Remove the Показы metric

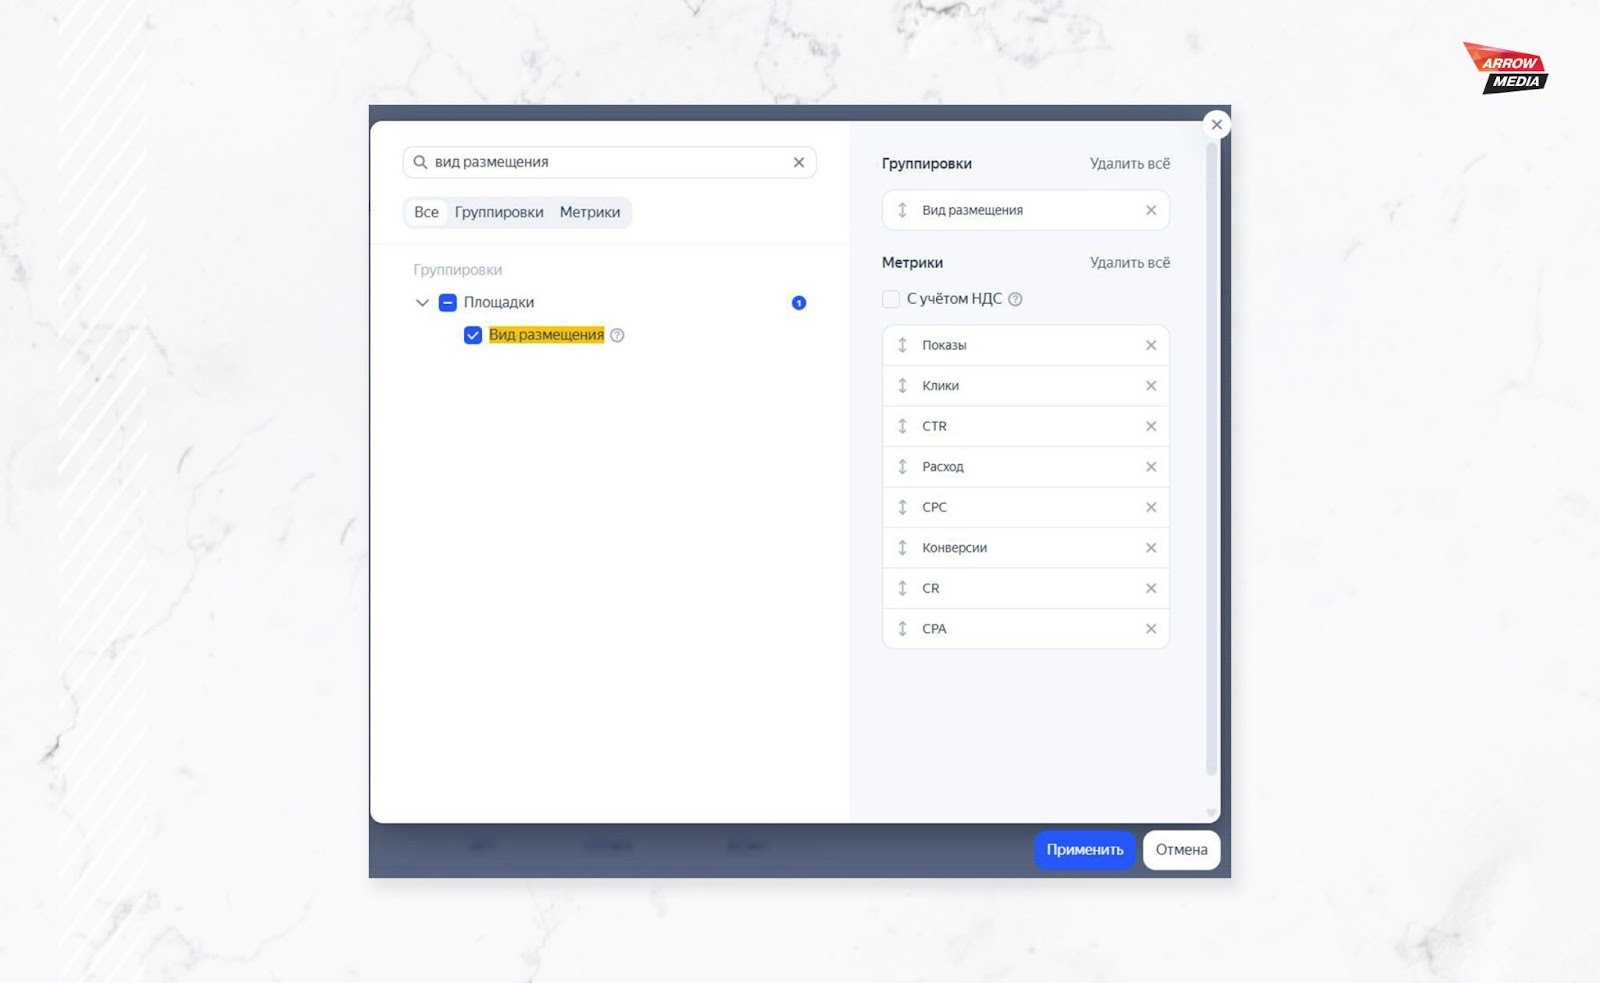1150,345
